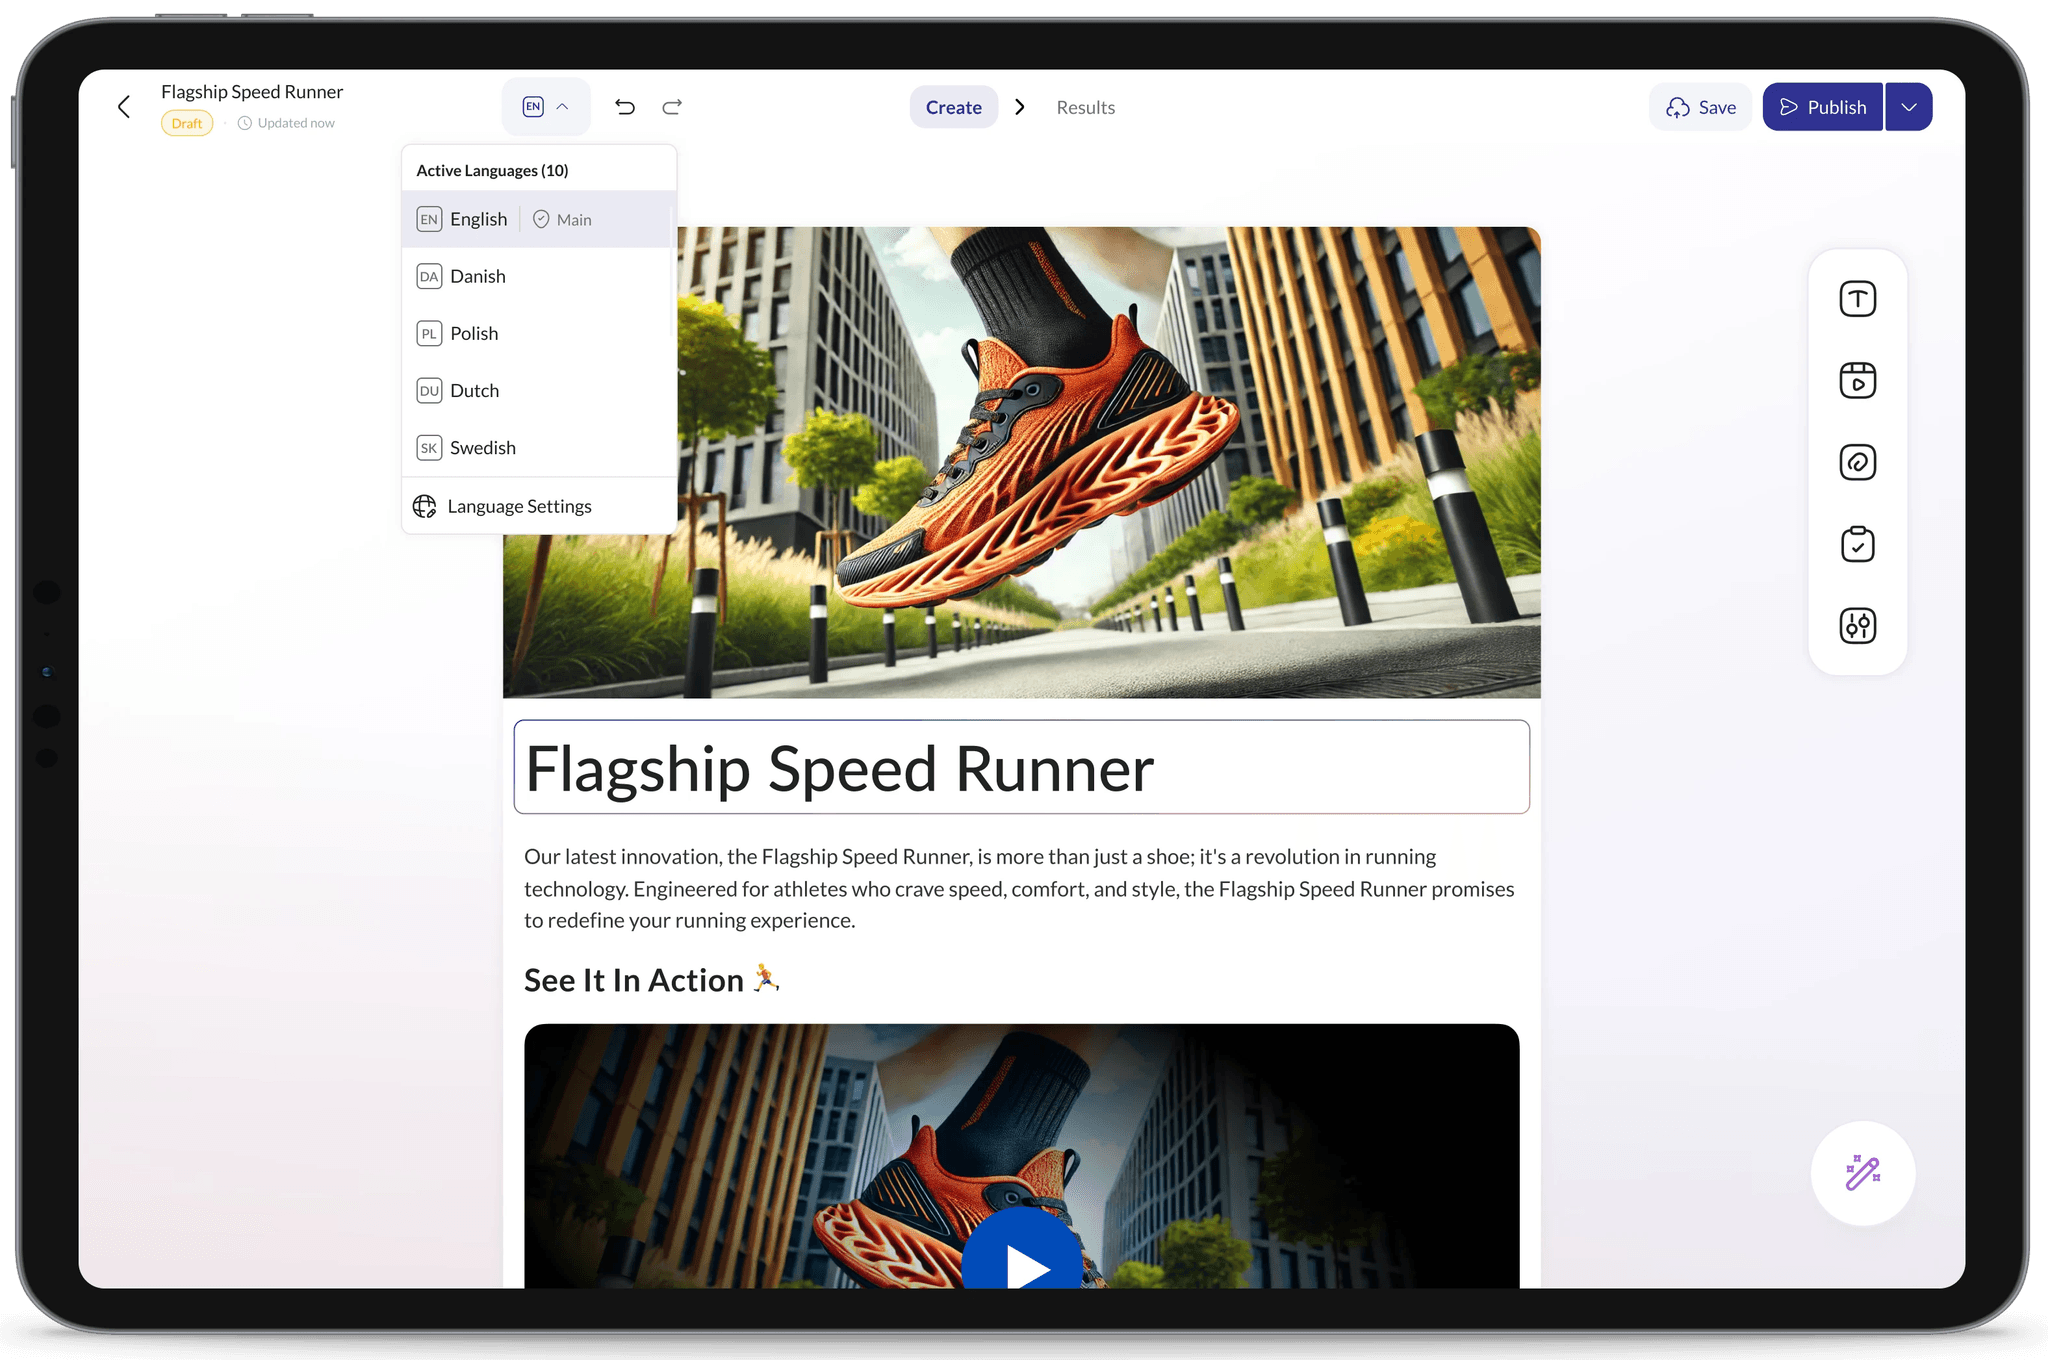Open the sliders settings tool

(x=1857, y=626)
